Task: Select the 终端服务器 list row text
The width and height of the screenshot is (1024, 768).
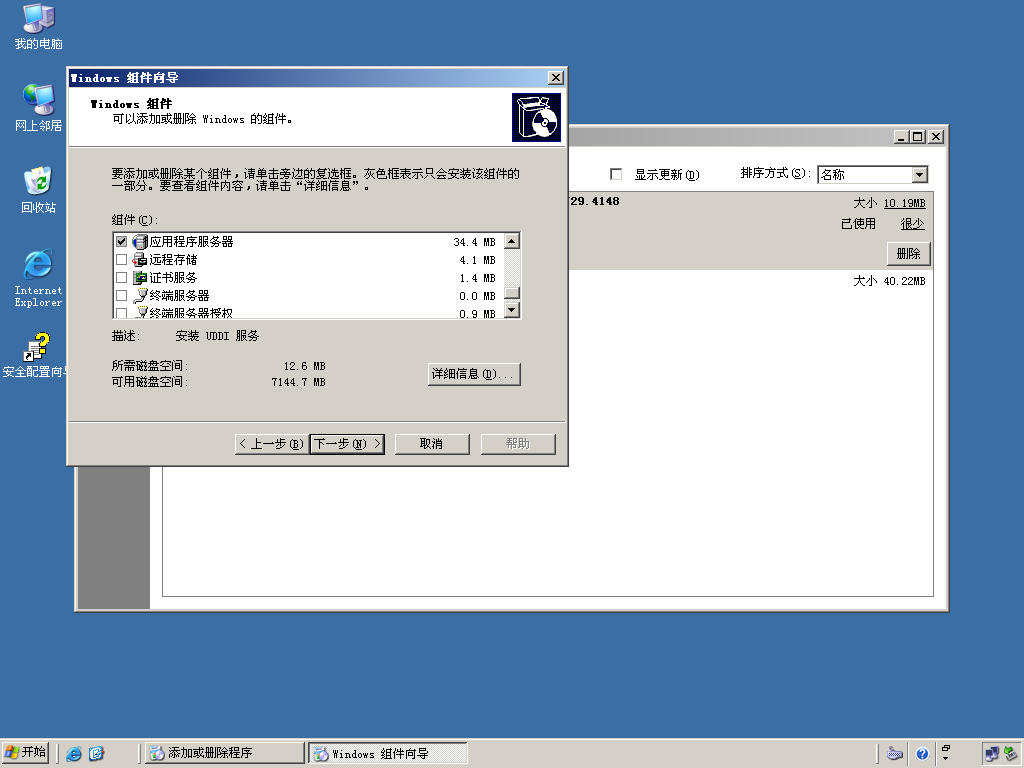Action: [179, 296]
